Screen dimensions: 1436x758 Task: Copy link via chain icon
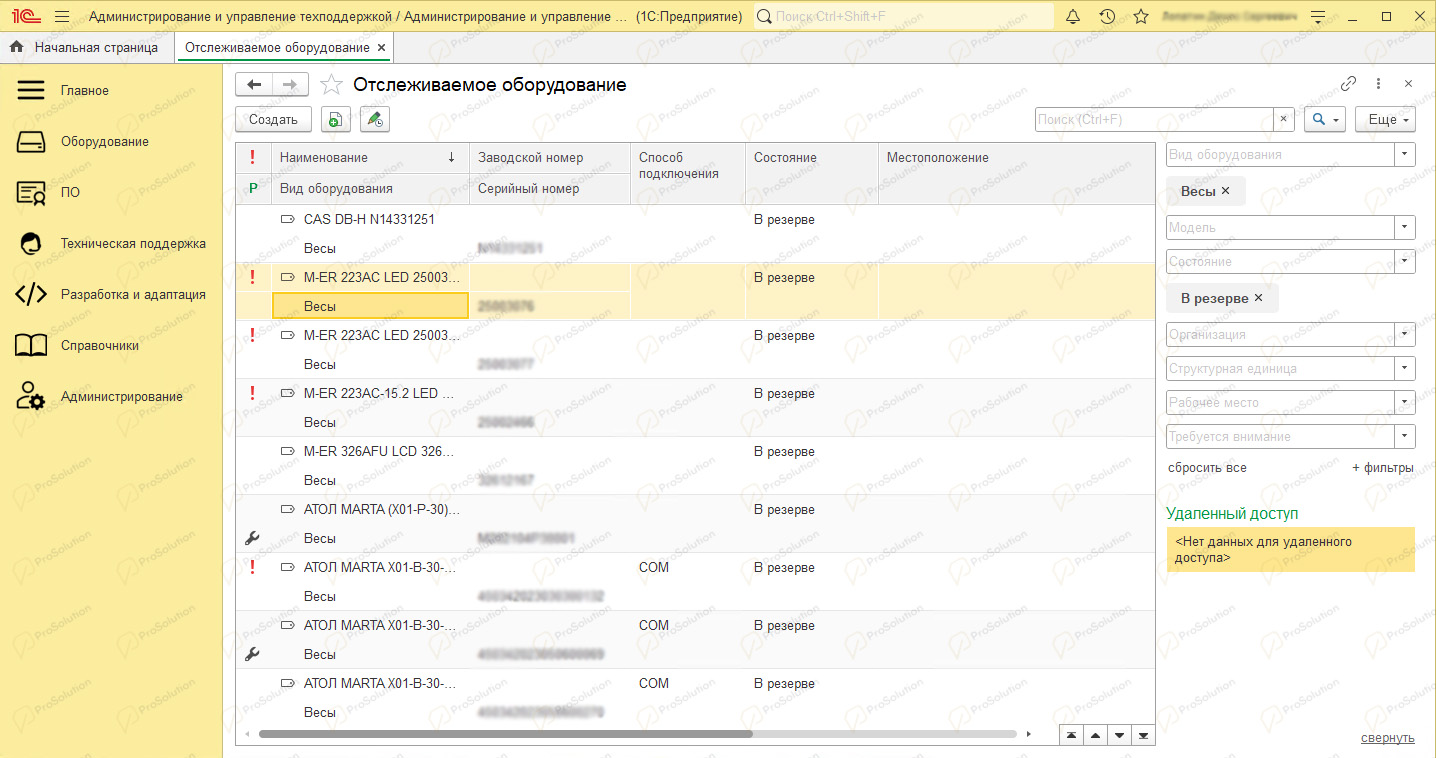pyautogui.click(x=1348, y=84)
